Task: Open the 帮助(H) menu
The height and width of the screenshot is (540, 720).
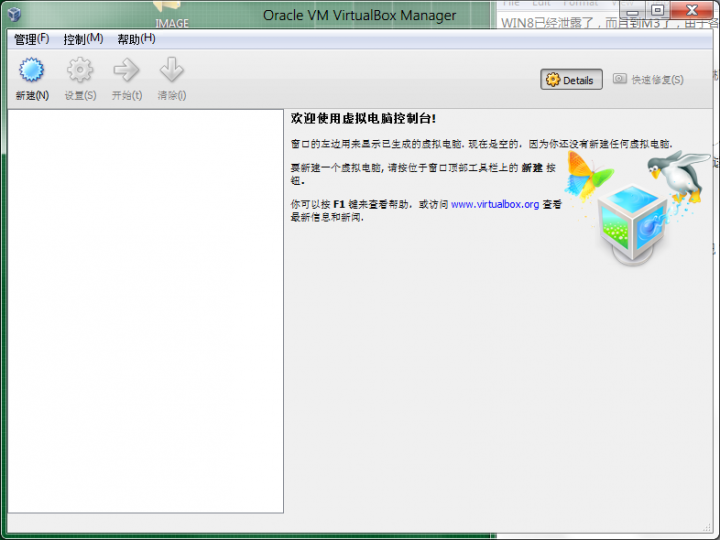Action: click(136, 39)
